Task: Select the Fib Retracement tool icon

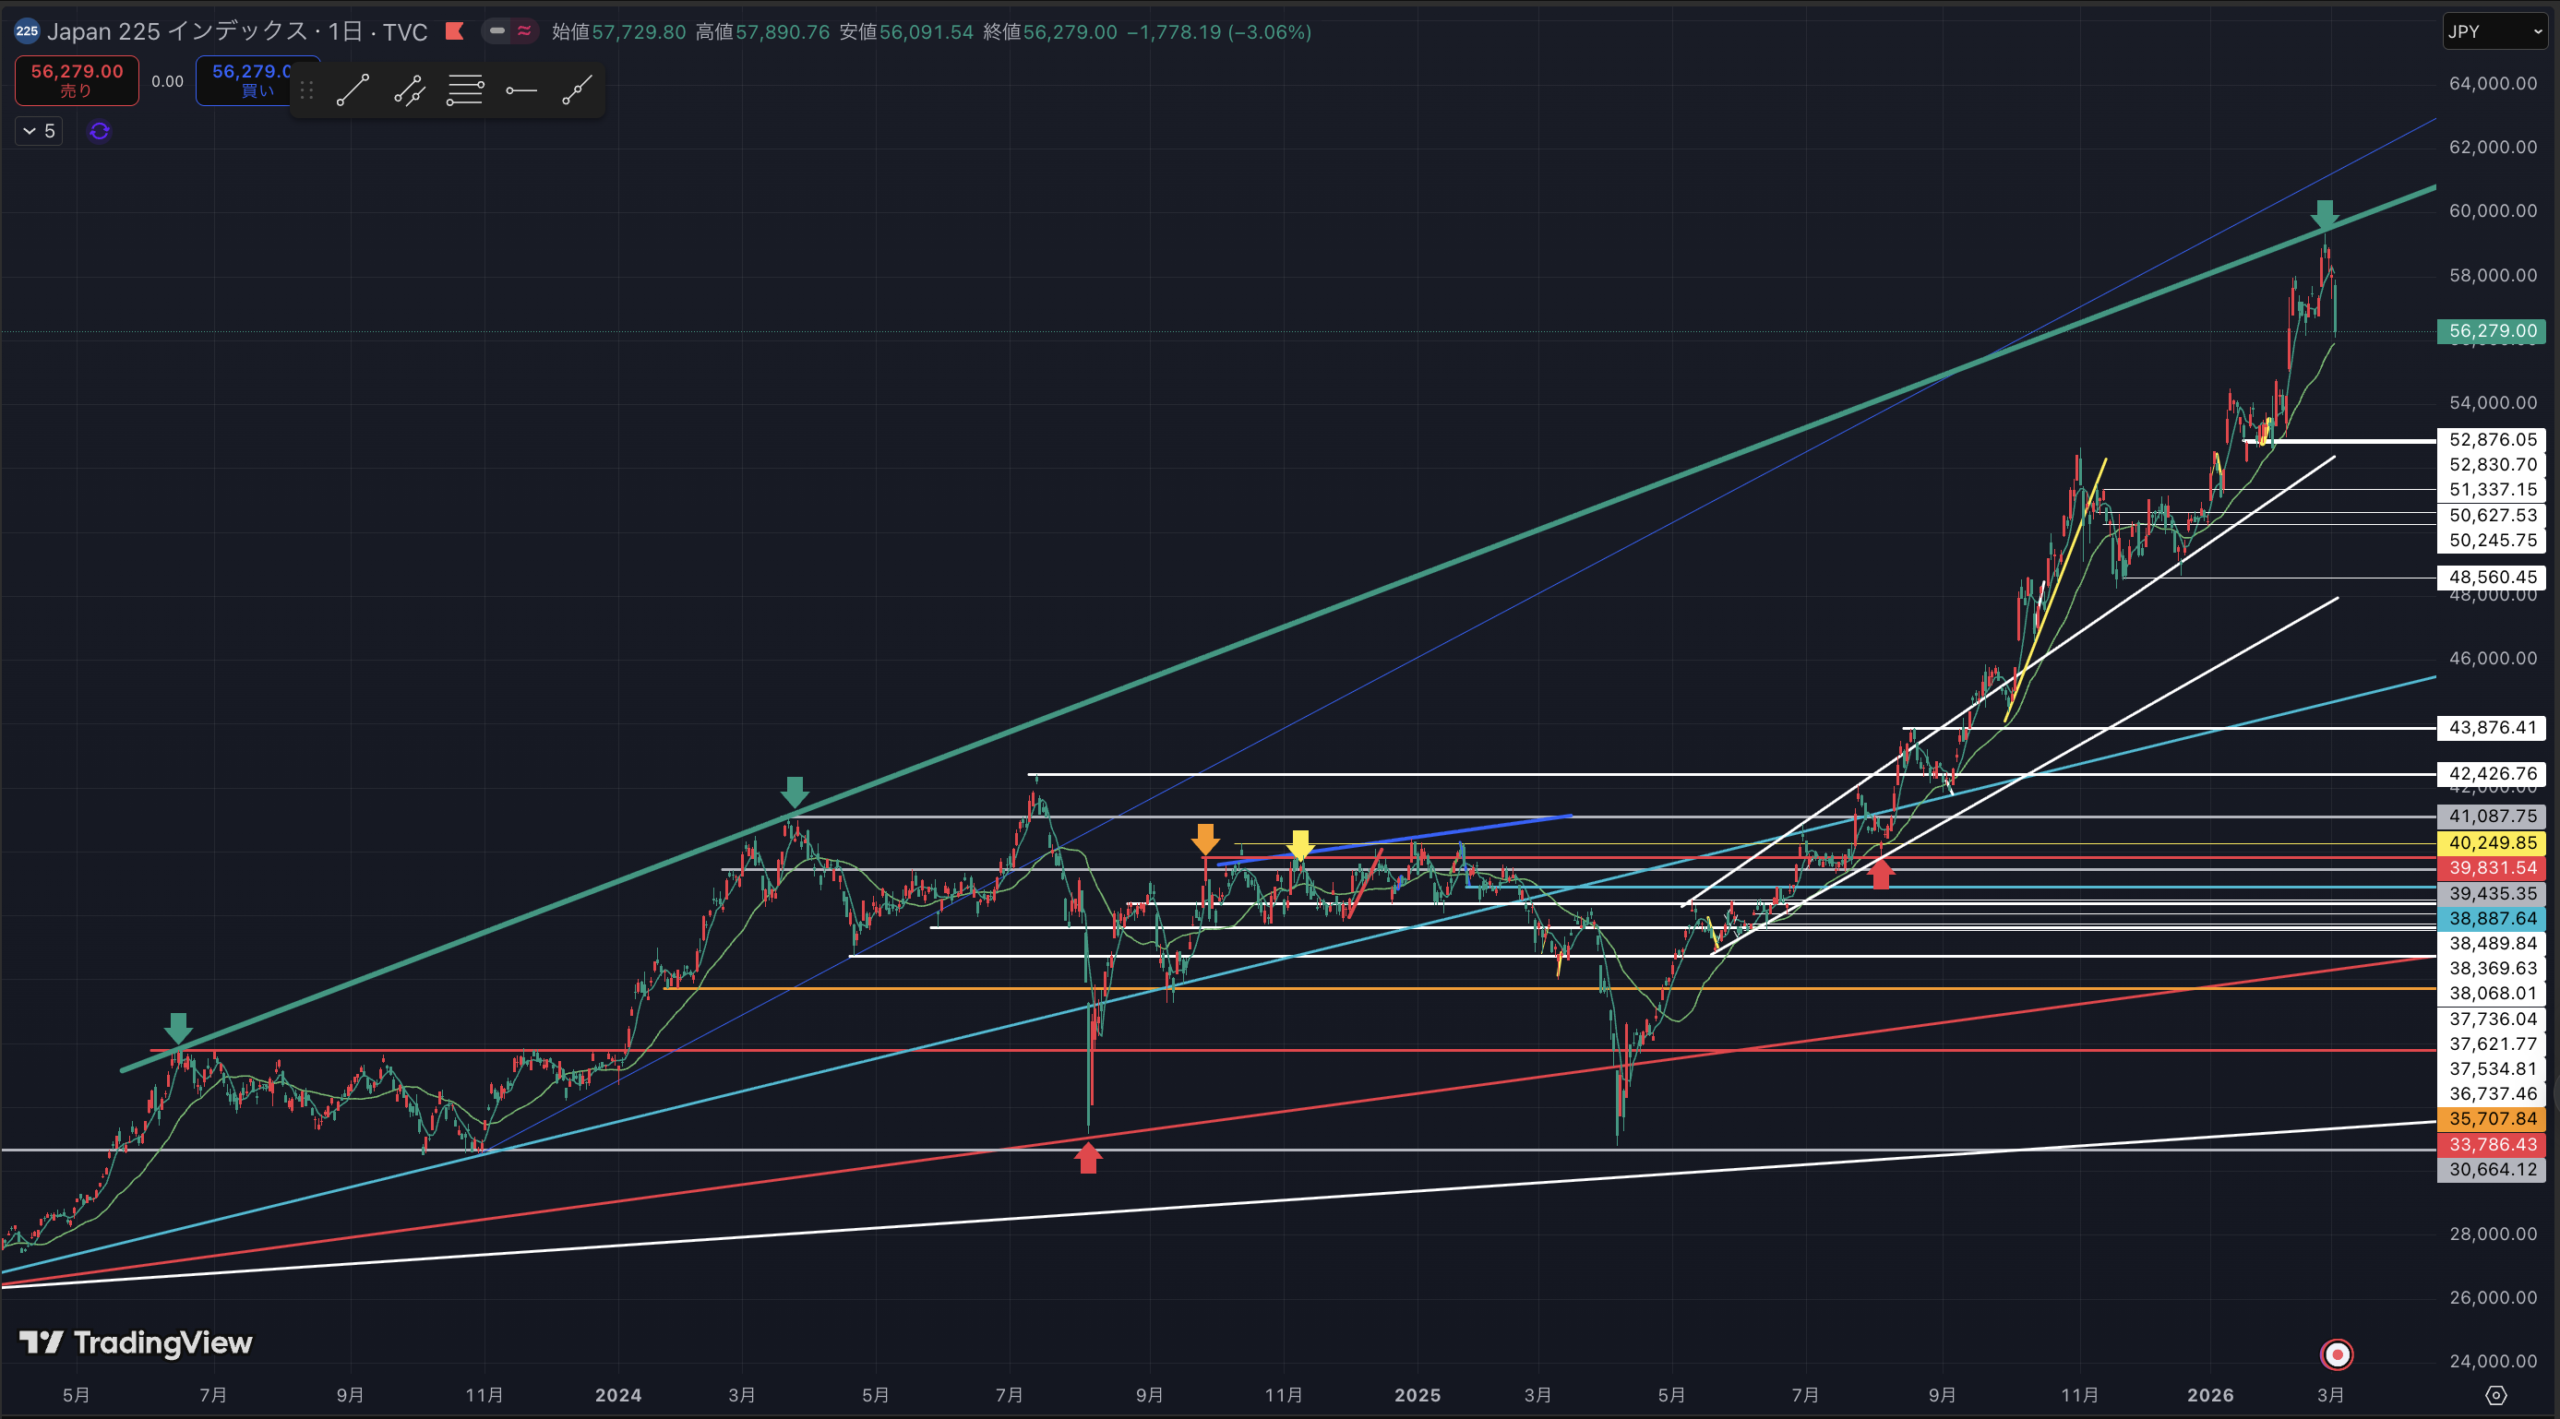Action: (465, 91)
